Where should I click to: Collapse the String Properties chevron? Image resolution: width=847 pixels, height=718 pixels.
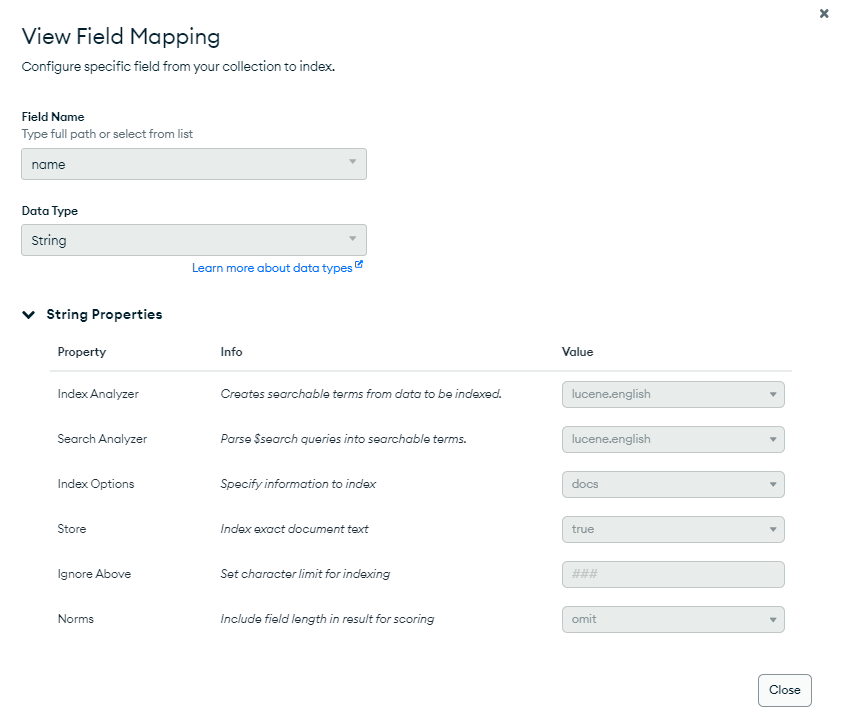[29, 315]
